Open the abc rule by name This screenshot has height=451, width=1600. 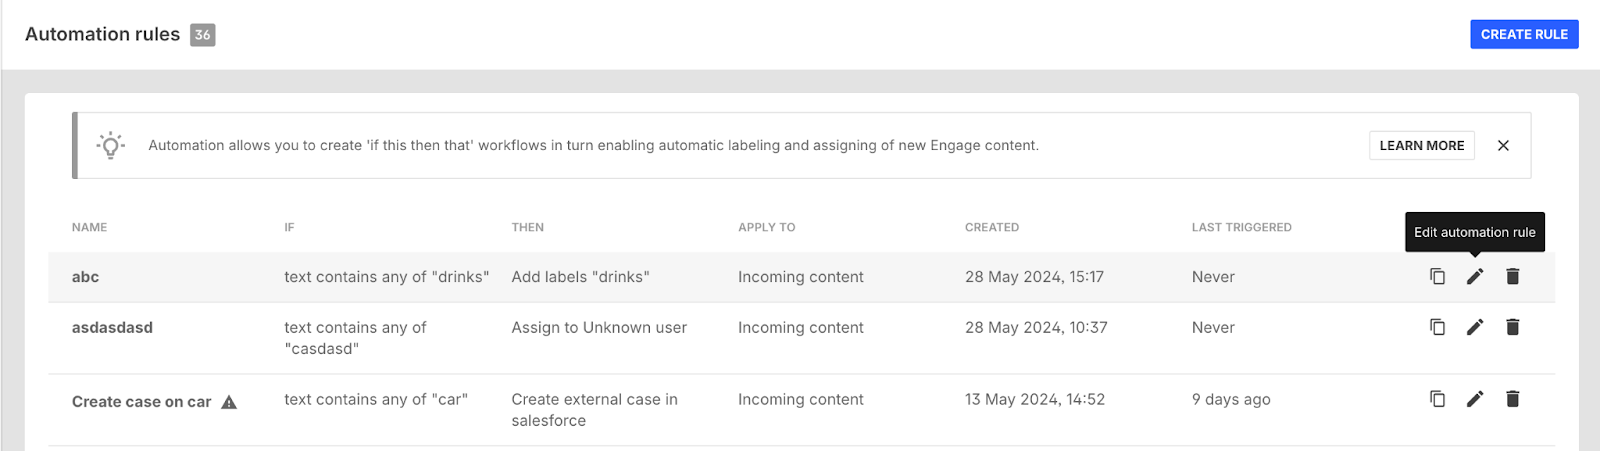pos(85,277)
